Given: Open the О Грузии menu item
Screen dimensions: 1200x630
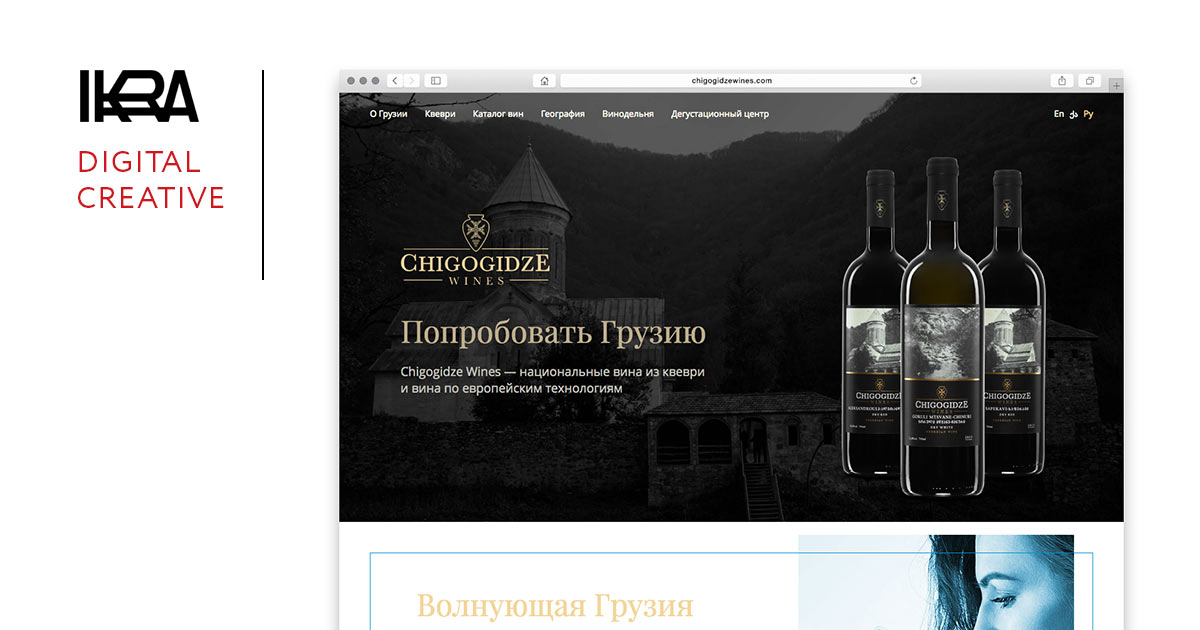Looking at the screenshot, I should [x=389, y=114].
